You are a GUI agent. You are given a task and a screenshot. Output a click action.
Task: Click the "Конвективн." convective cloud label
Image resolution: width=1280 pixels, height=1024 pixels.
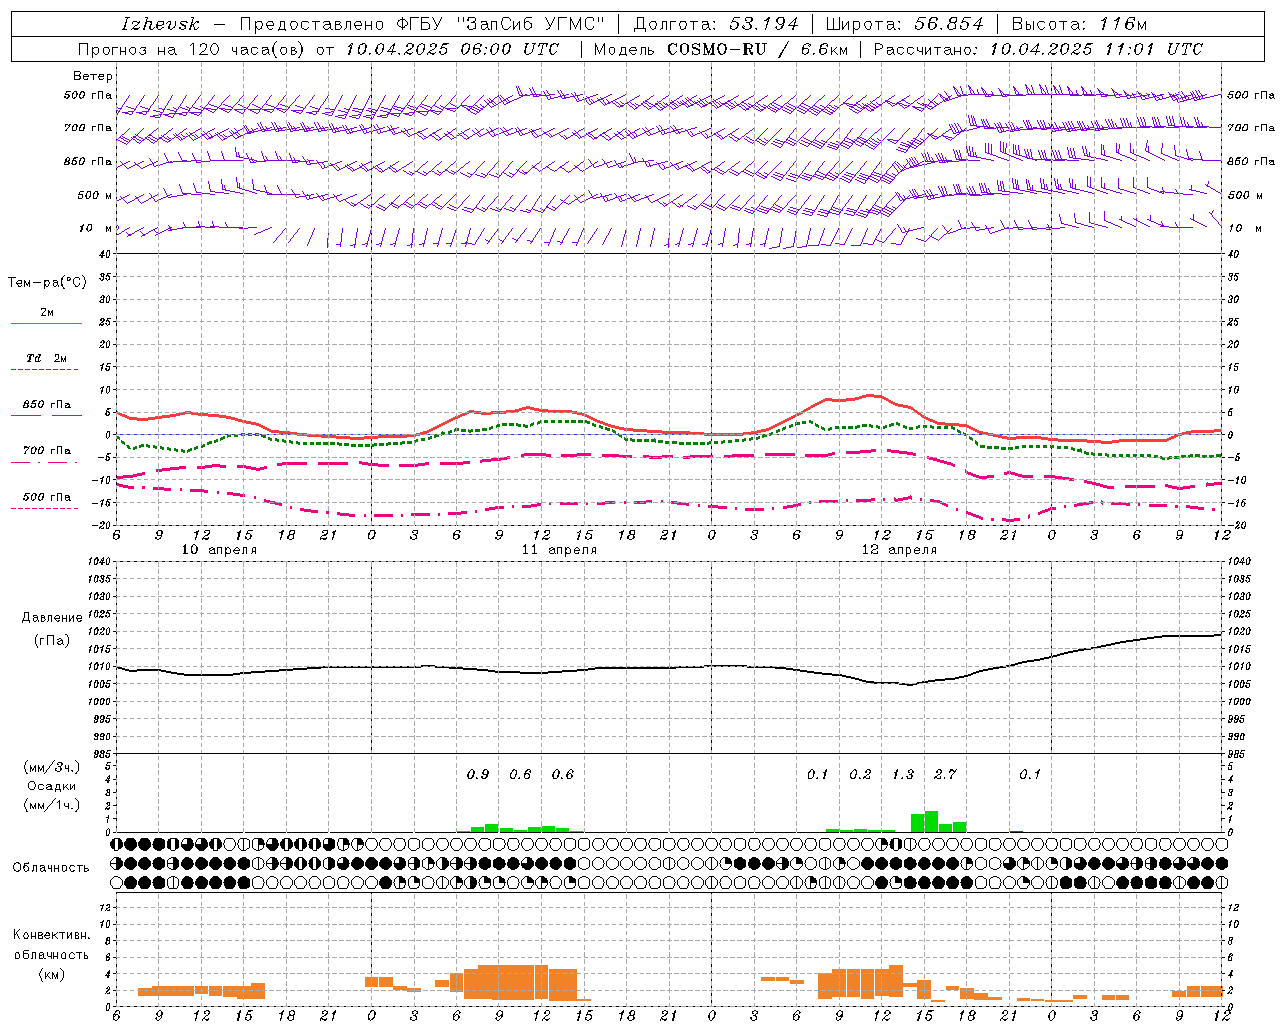pos(51,935)
